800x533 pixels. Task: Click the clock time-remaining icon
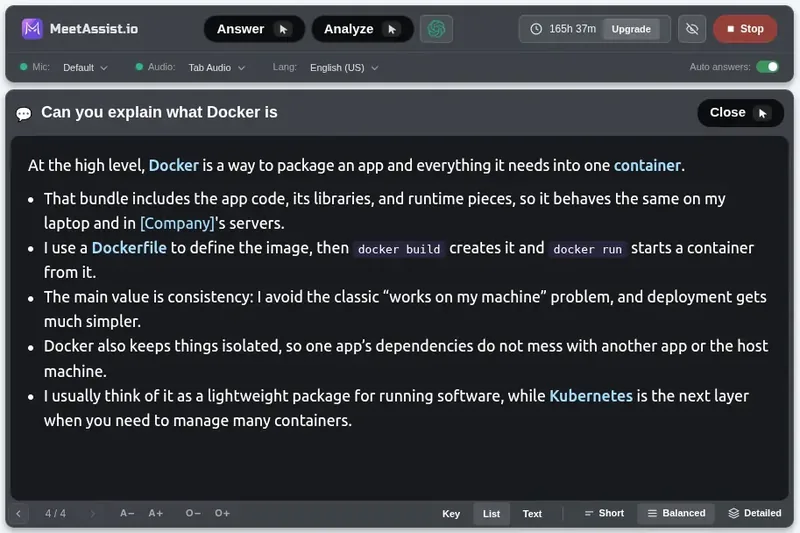pyautogui.click(x=536, y=29)
